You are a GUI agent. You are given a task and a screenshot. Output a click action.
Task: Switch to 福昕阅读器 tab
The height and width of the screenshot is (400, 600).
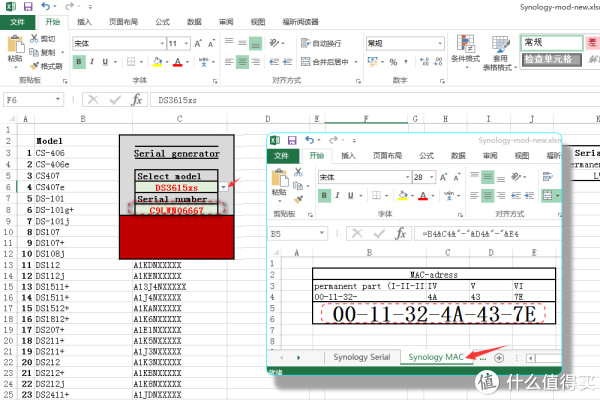point(300,22)
